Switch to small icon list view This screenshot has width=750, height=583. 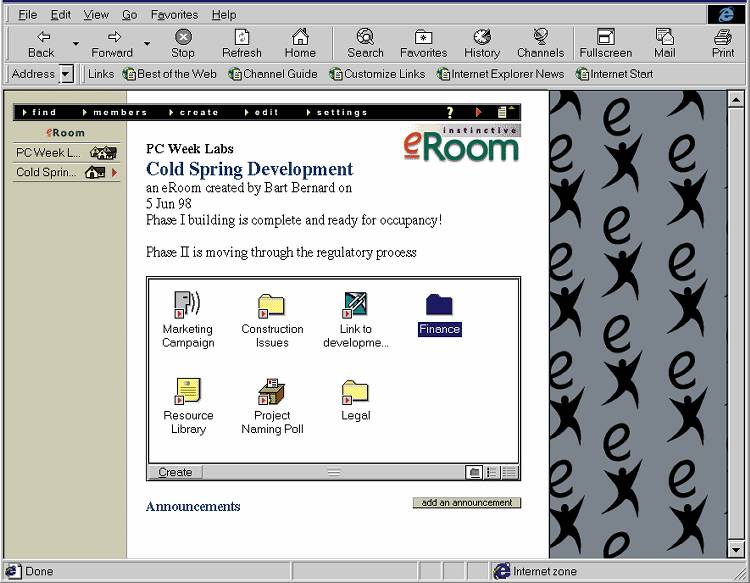pos(491,473)
